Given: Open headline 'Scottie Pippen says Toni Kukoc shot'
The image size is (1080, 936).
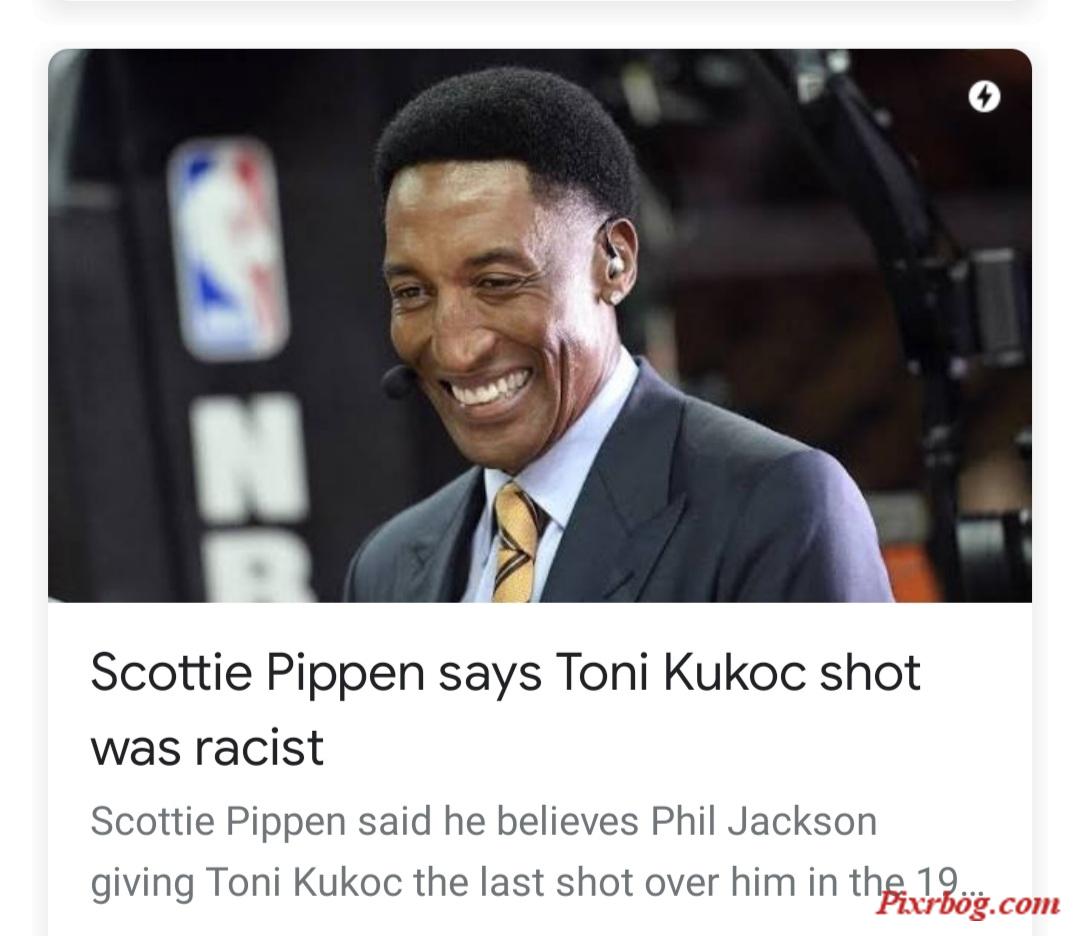Looking at the screenshot, I should coord(505,673).
